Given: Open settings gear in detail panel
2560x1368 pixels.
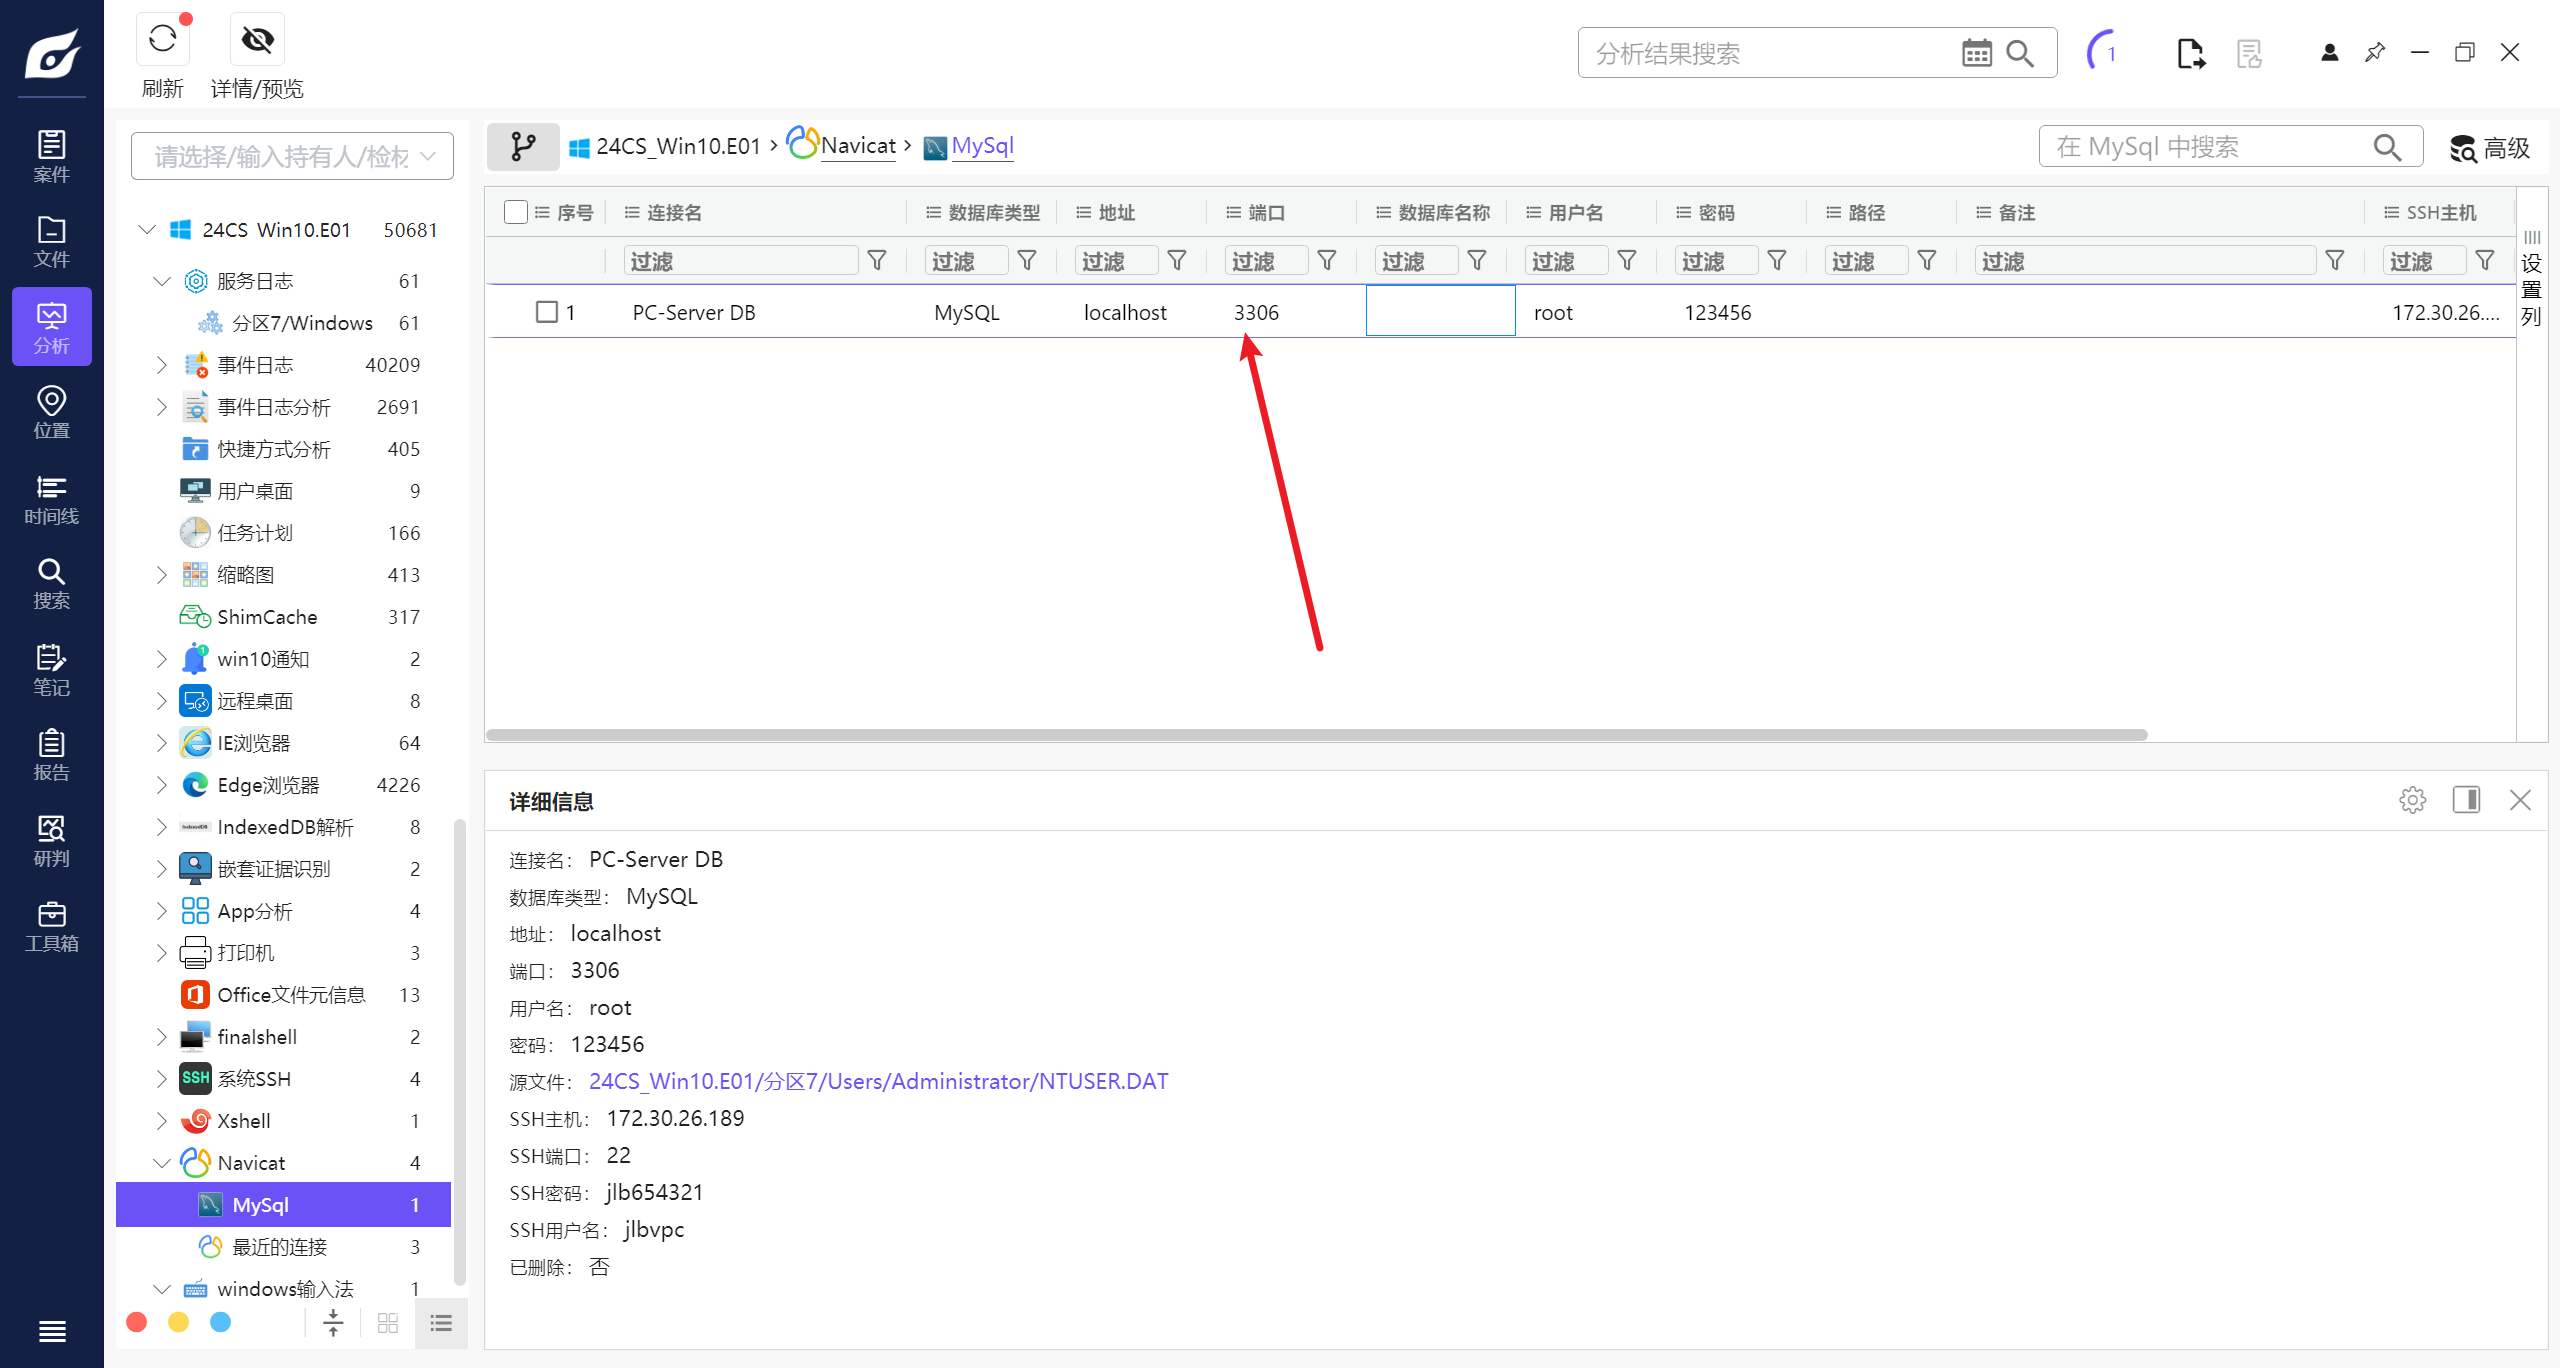Looking at the screenshot, I should coord(2412,800).
